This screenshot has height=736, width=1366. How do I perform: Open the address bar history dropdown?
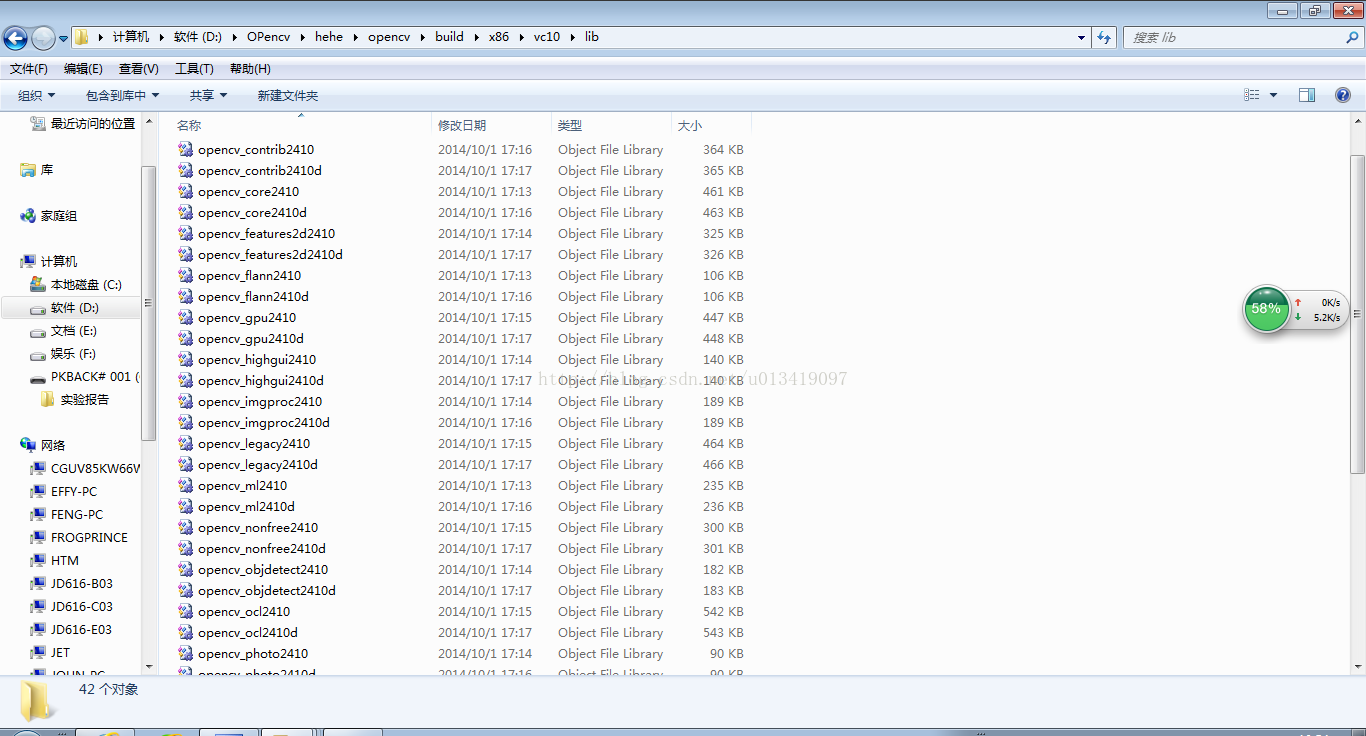point(1082,37)
